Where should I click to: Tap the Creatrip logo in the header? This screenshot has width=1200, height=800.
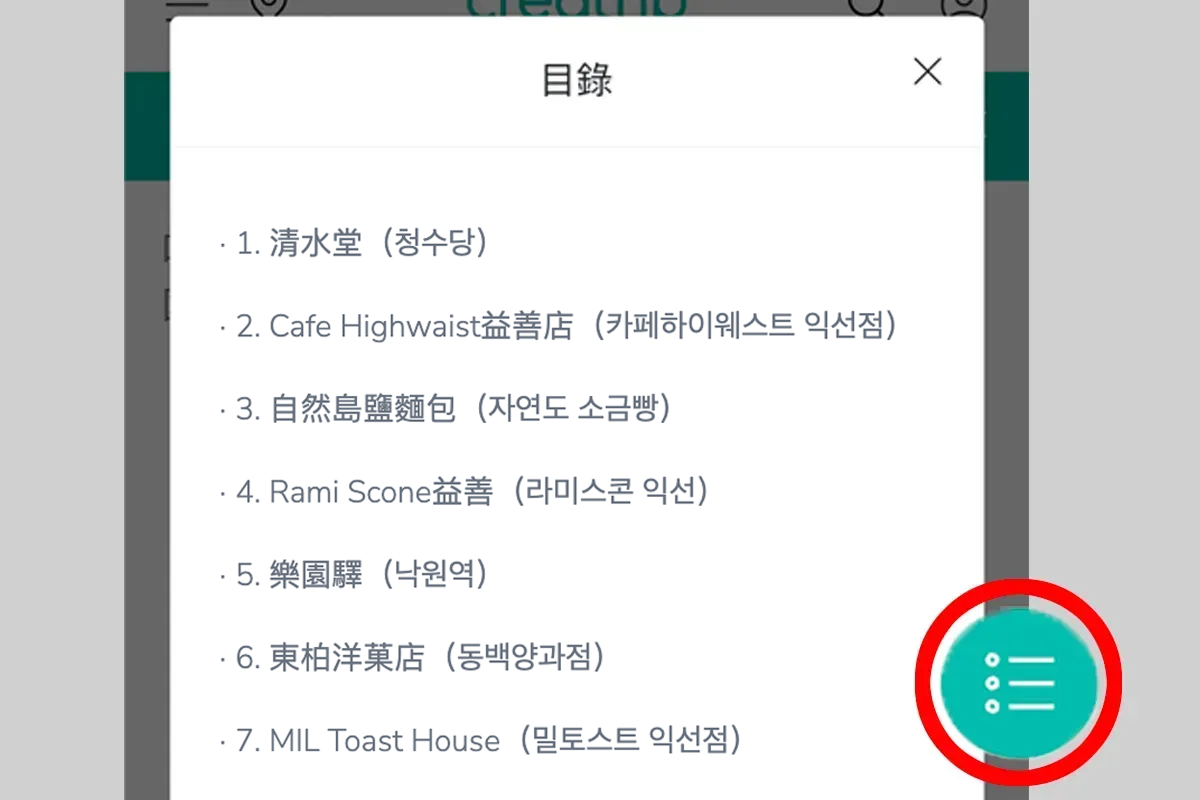pyautogui.click(x=577, y=6)
